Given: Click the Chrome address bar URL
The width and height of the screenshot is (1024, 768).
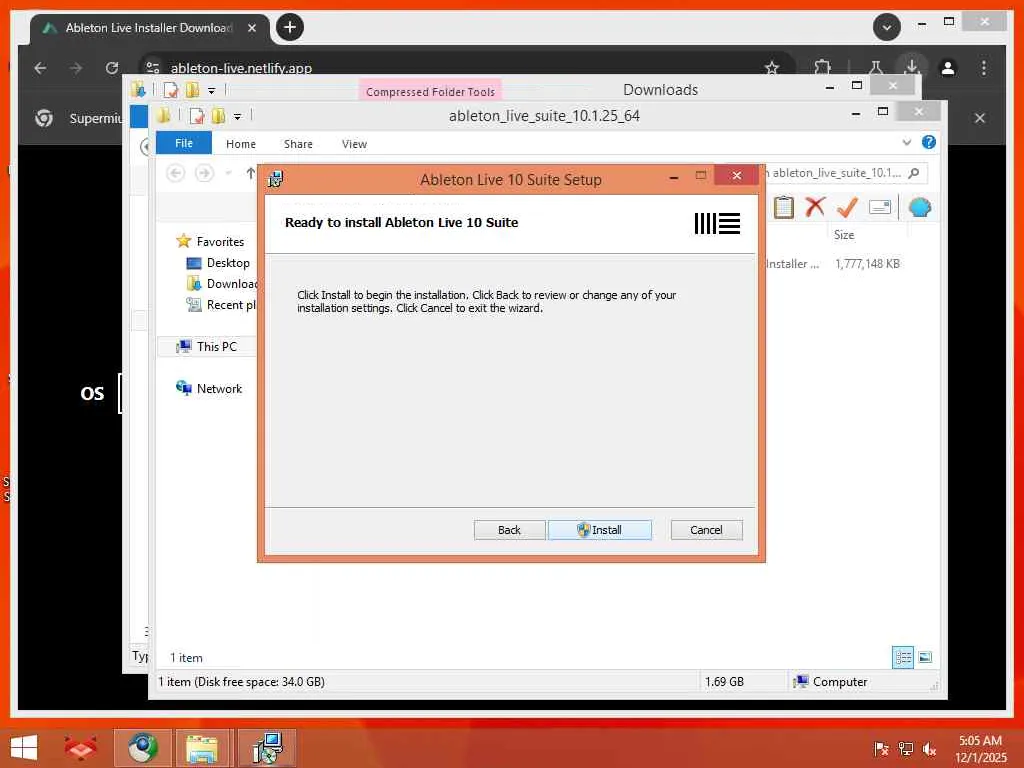Looking at the screenshot, I should (x=241, y=68).
